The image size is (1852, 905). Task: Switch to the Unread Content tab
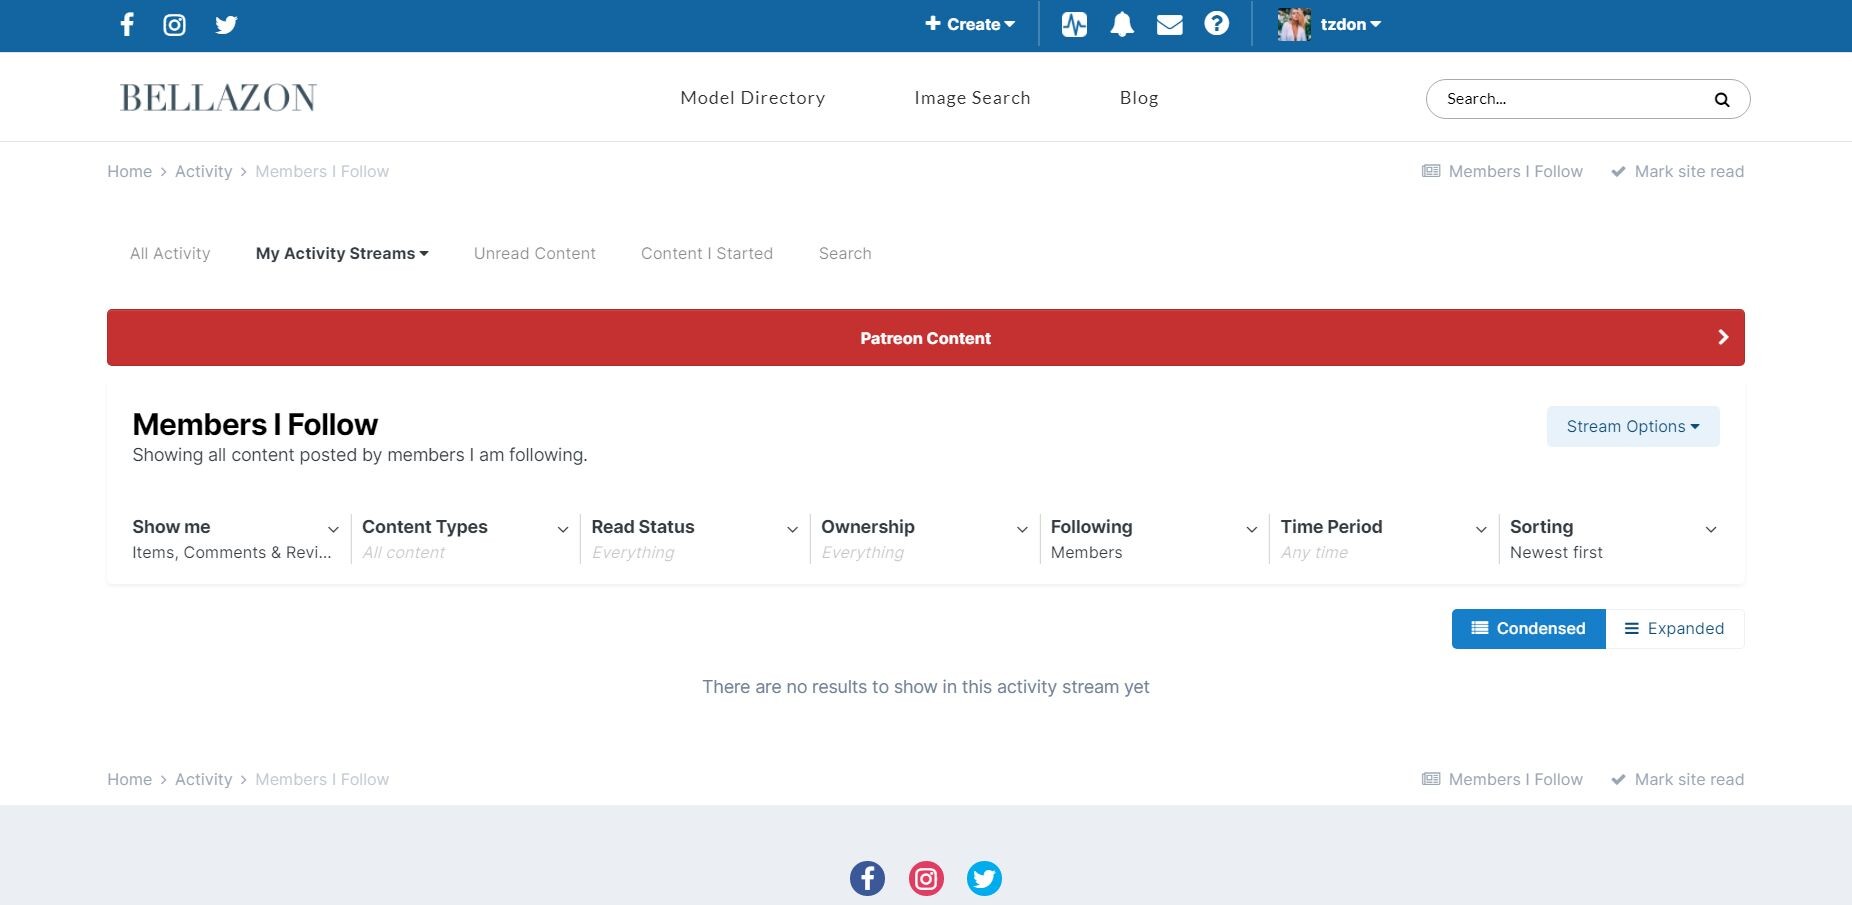(x=534, y=253)
